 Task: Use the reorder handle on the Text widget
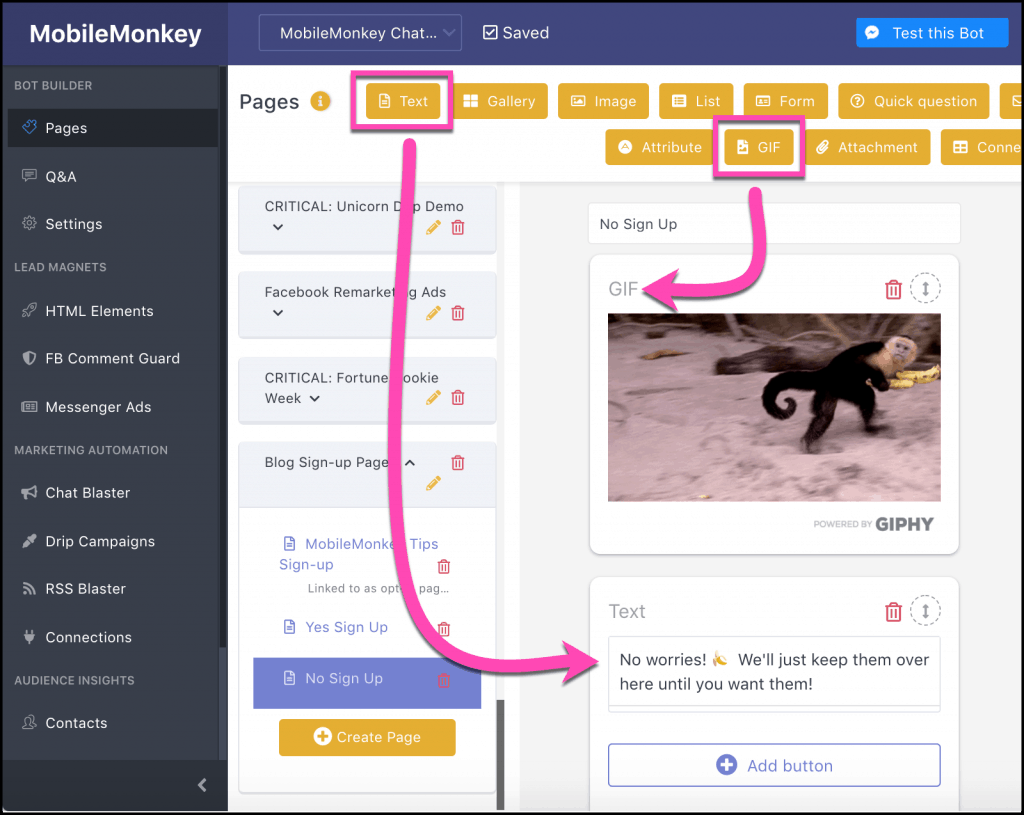[926, 610]
